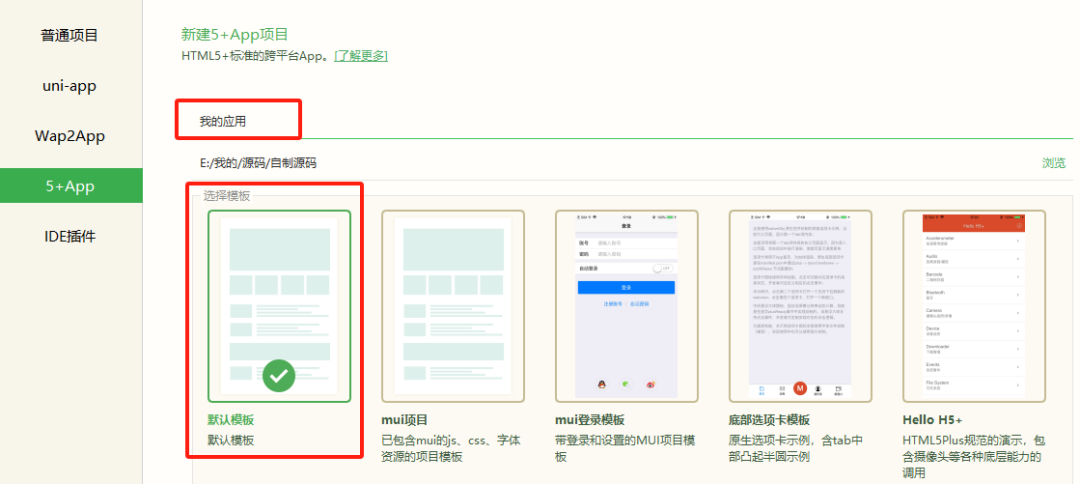Image resolution: width=1080 pixels, height=484 pixels.
Task: Click the red round M icon in tab template
Action: pyautogui.click(x=799, y=388)
